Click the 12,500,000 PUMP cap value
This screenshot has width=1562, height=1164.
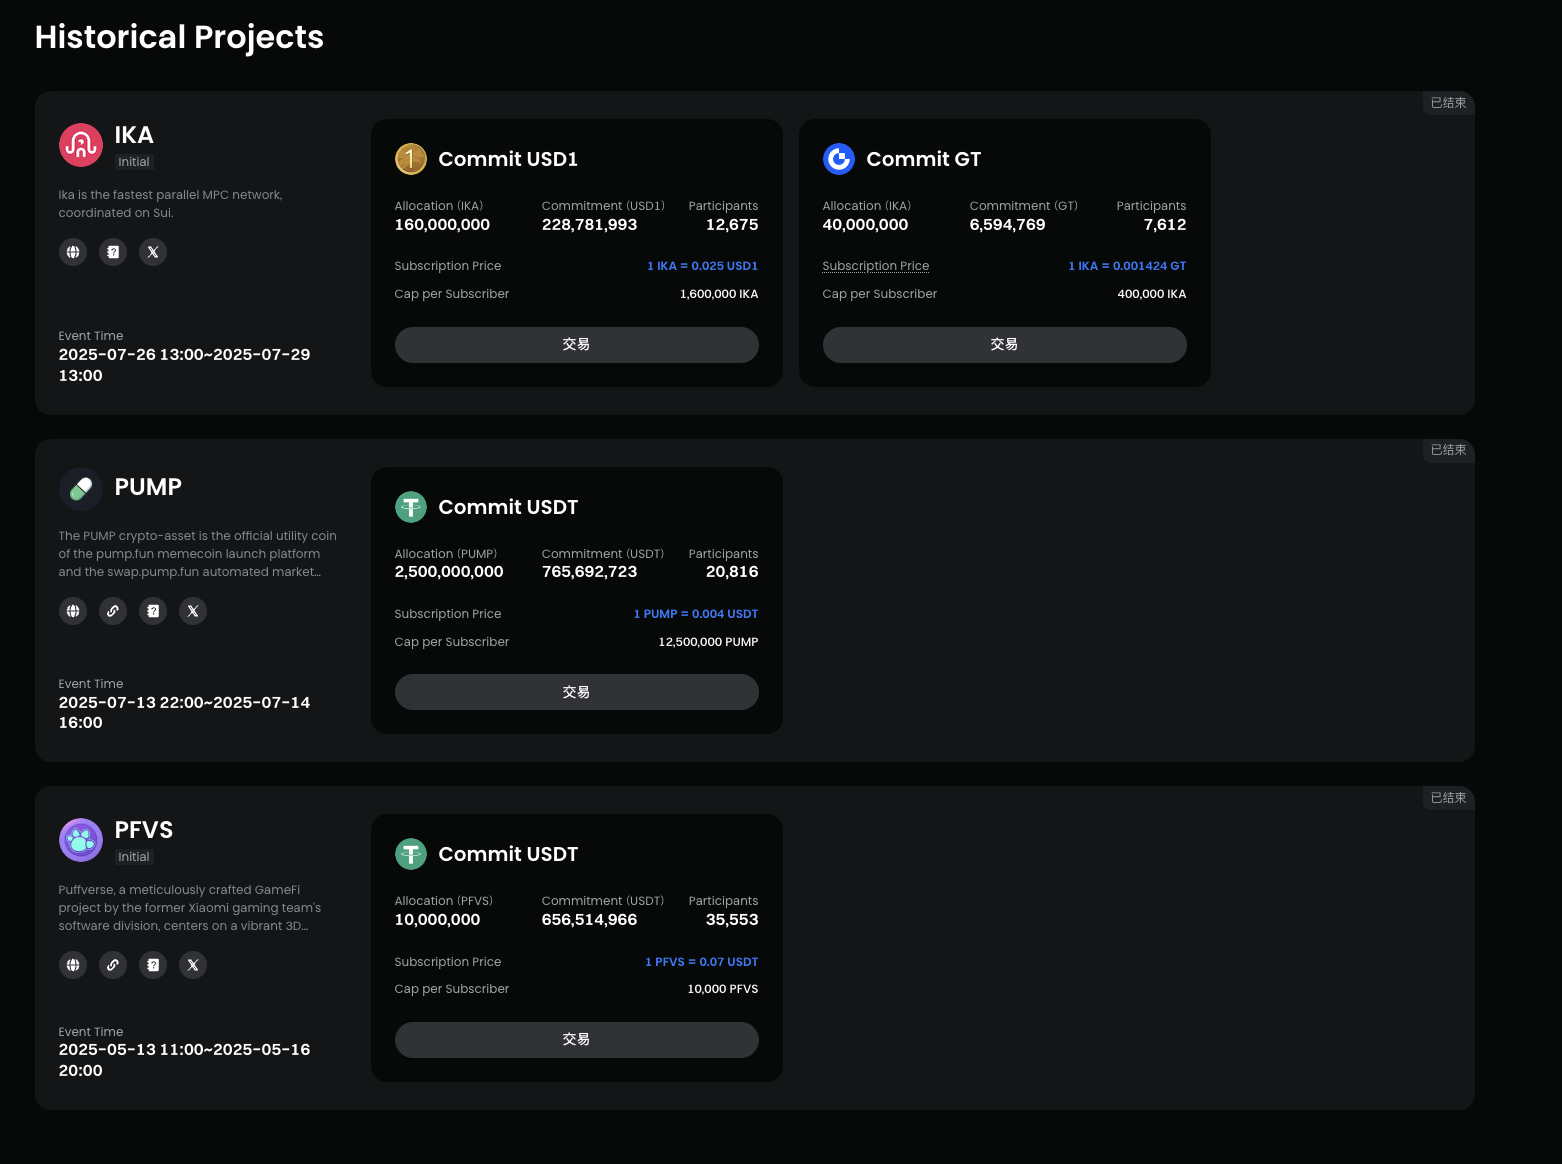point(708,642)
